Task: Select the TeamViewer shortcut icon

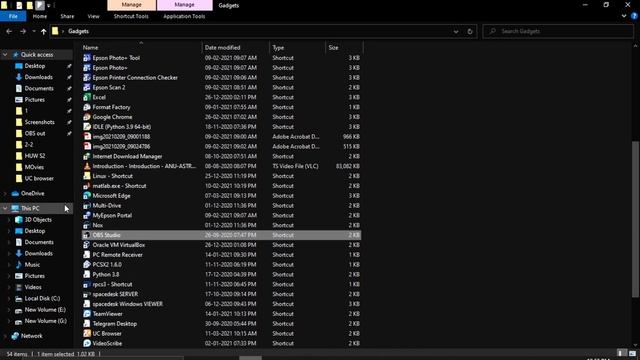Action: pyautogui.click(x=87, y=314)
